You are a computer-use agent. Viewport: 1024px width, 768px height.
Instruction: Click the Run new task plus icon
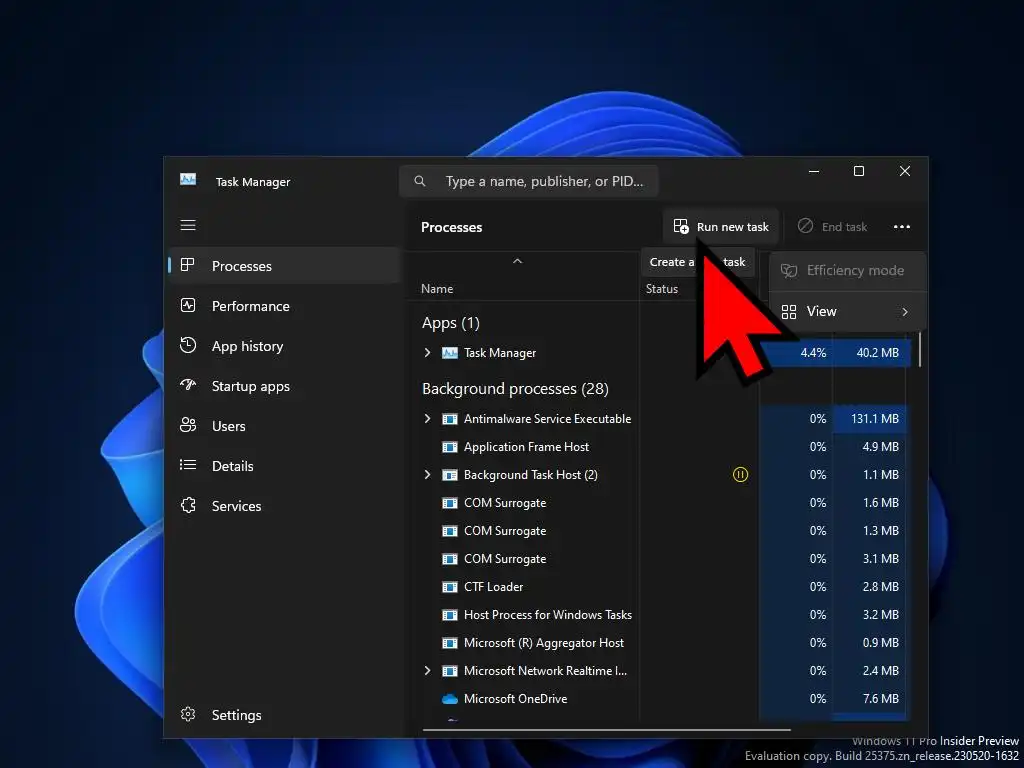681,227
